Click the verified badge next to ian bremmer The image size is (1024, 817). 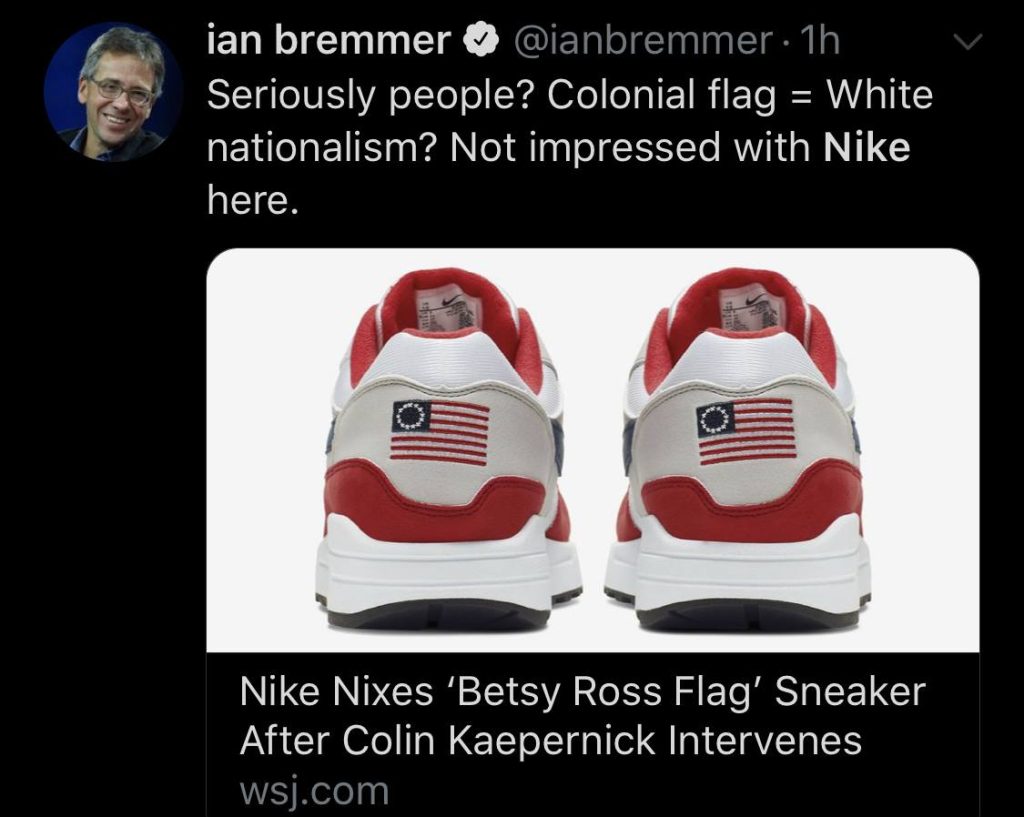point(481,40)
